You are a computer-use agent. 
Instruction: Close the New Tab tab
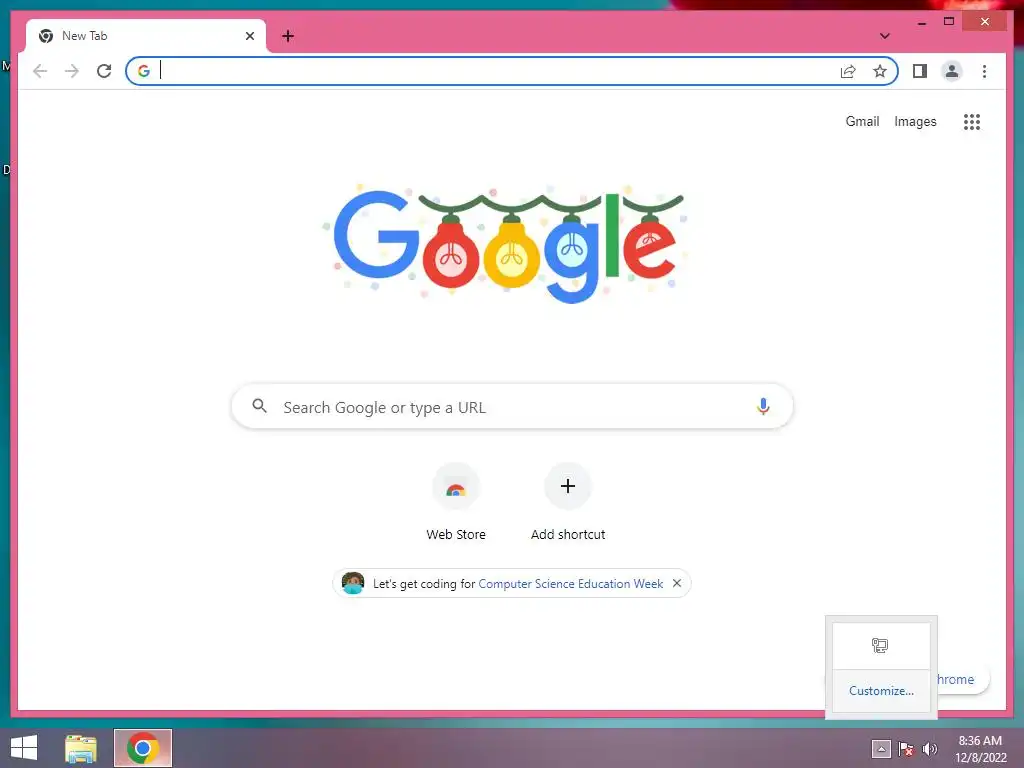point(249,36)
